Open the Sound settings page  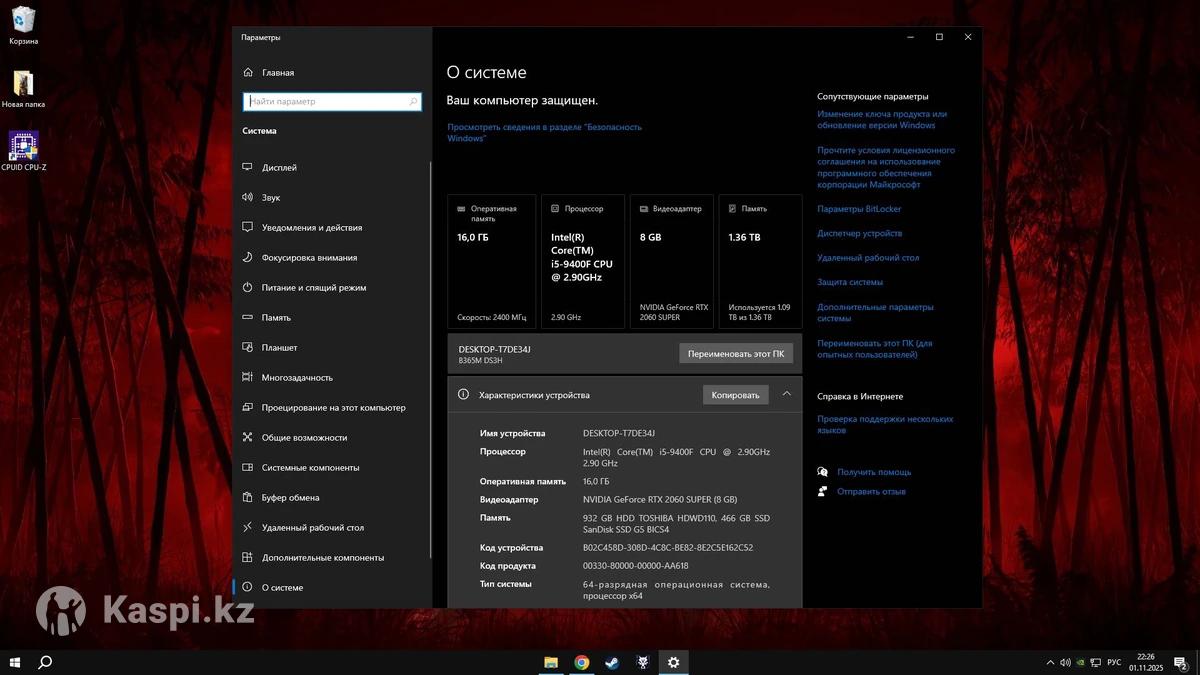[271, 198]
